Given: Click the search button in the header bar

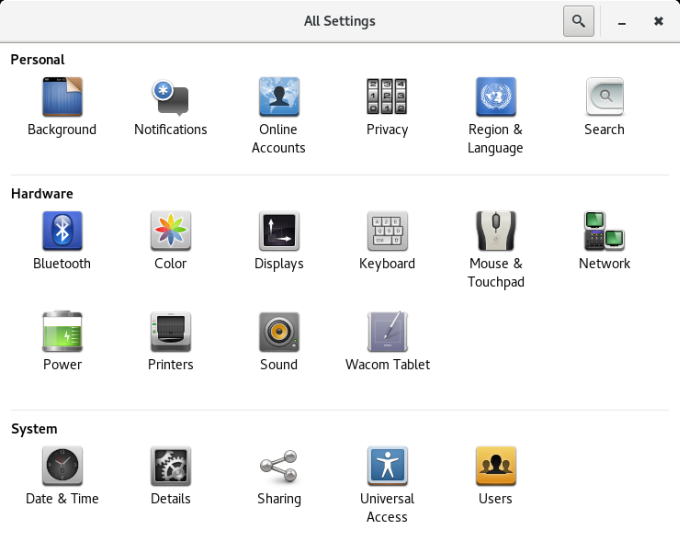Looking at the screenshot, I should [x=578, y=21].
